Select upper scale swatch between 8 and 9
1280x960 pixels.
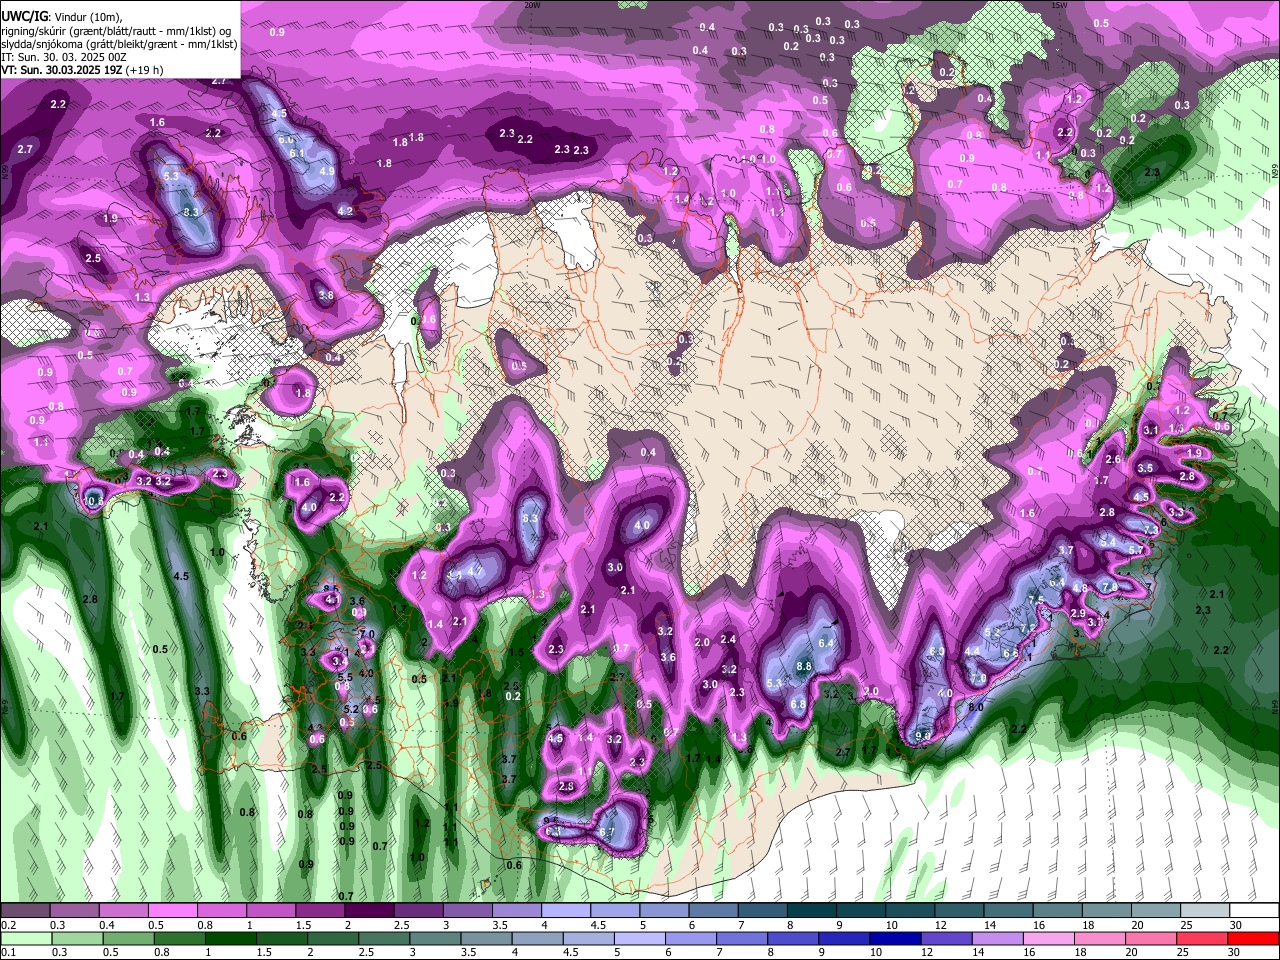point(813,911)
